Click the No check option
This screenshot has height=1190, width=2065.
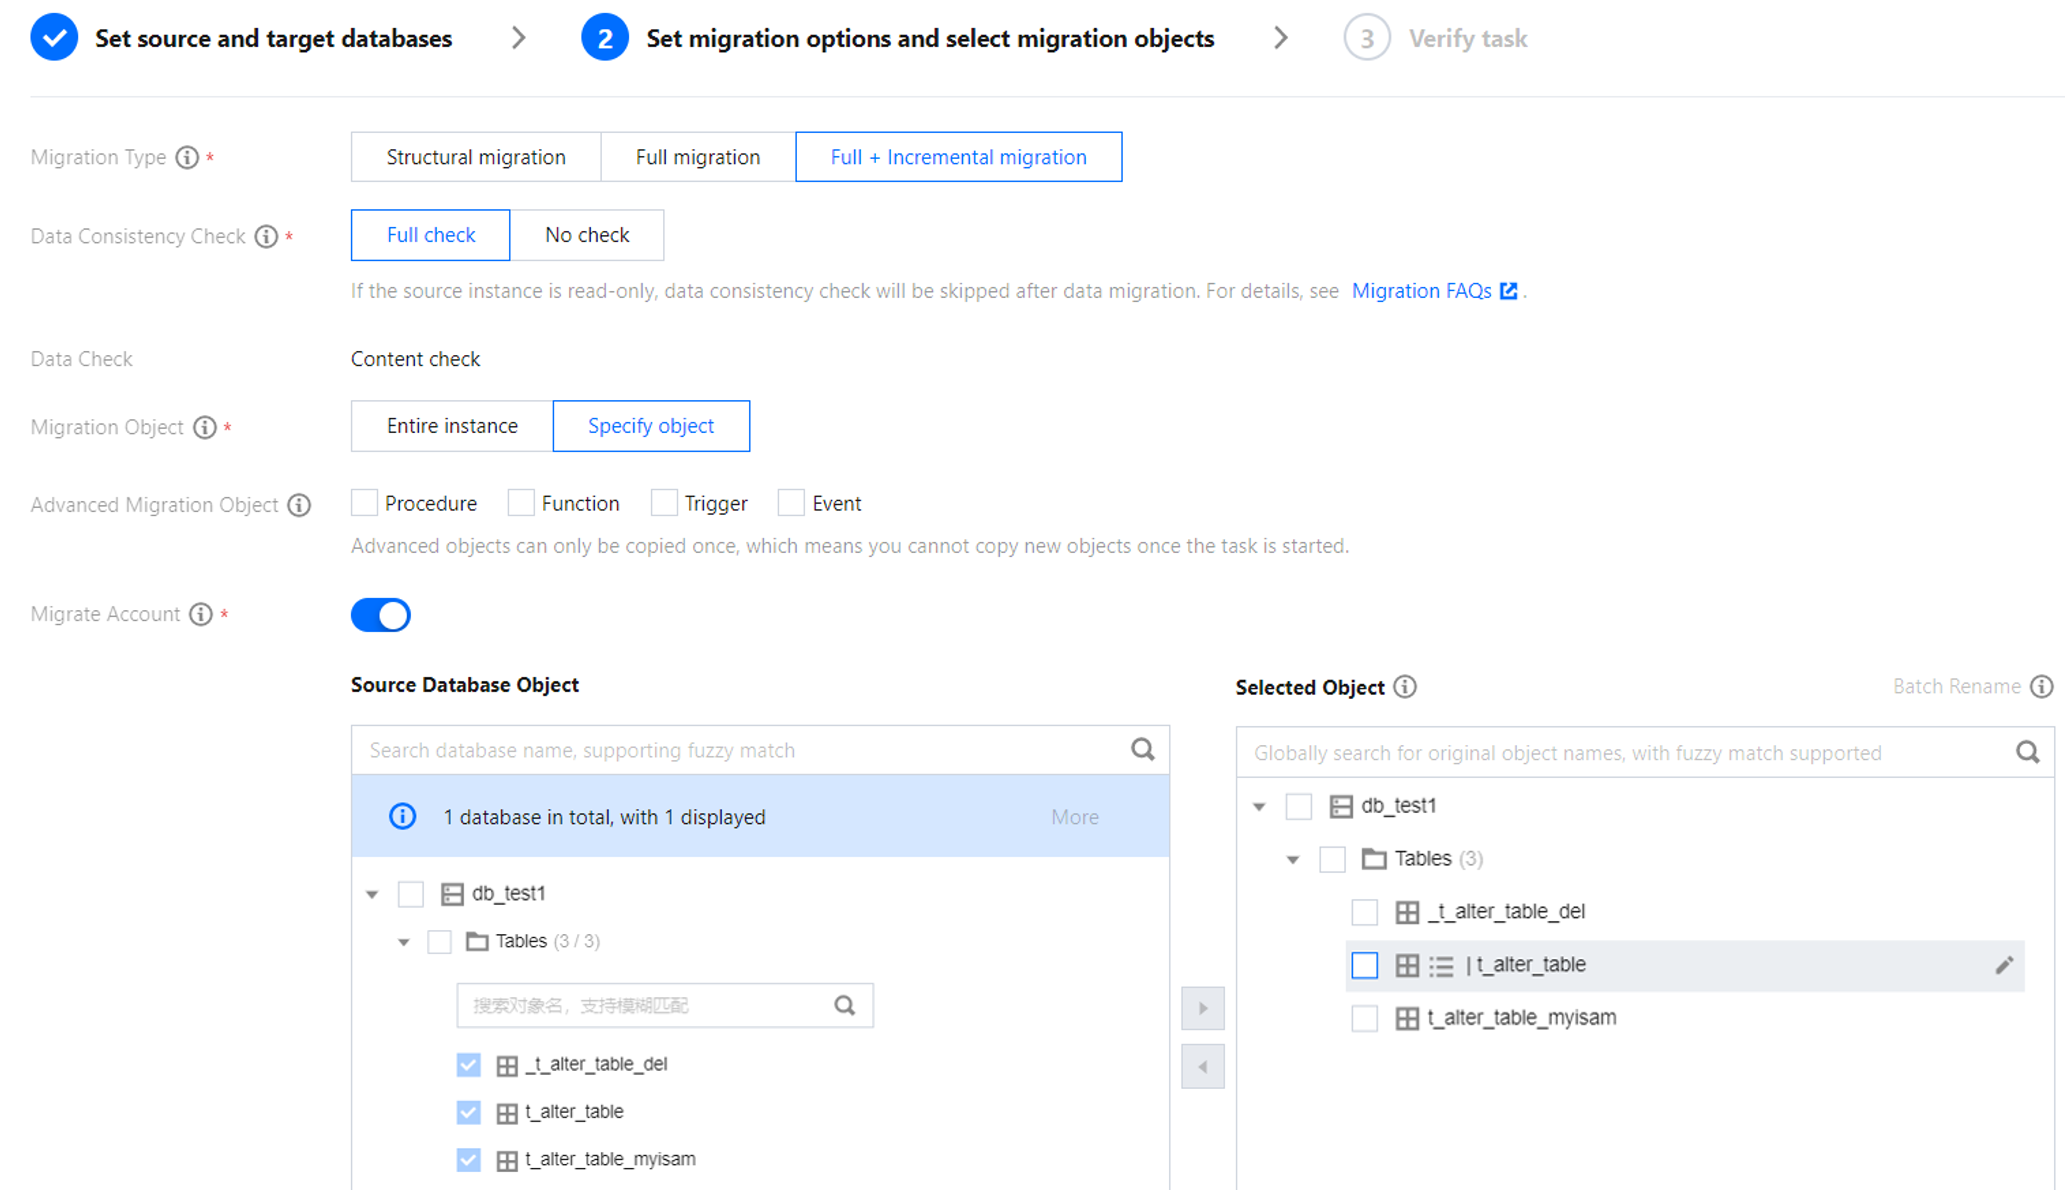pyautogui.click(x=587, y=235)
